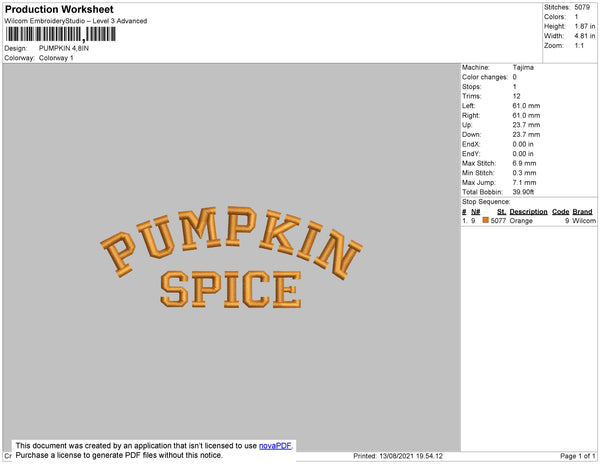The width and height of the screenshot is (600, 464).
Task: Select the Up value 23.7 mm
Action: tap(527, 125)
